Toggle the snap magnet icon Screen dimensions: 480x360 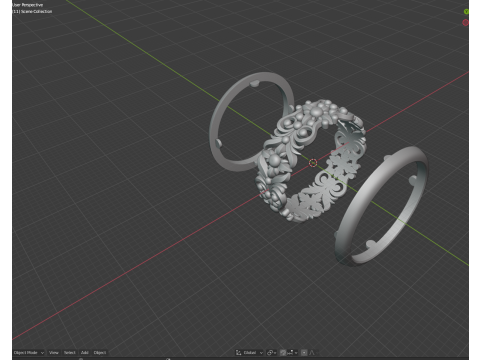click(283, 352)
